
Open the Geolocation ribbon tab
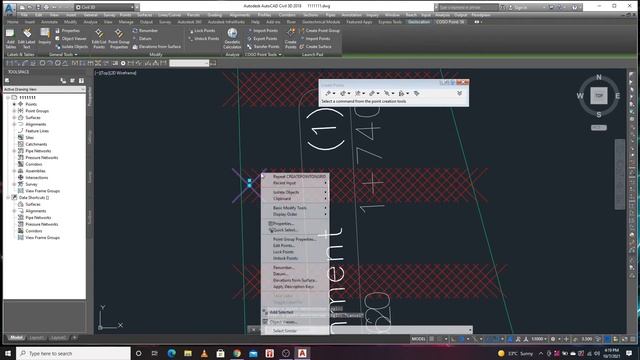[418, 22]
